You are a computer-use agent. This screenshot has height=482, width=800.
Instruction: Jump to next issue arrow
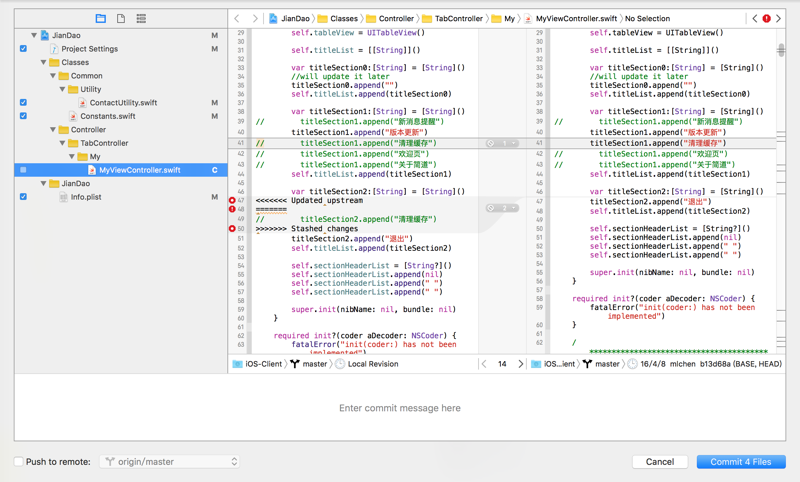pos(779,18)
